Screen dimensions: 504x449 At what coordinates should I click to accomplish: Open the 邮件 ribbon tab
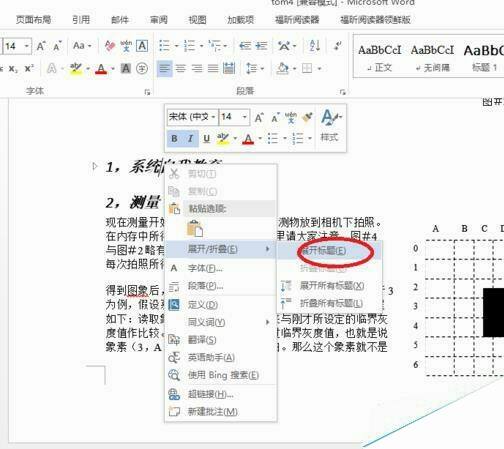coord(120,20)
